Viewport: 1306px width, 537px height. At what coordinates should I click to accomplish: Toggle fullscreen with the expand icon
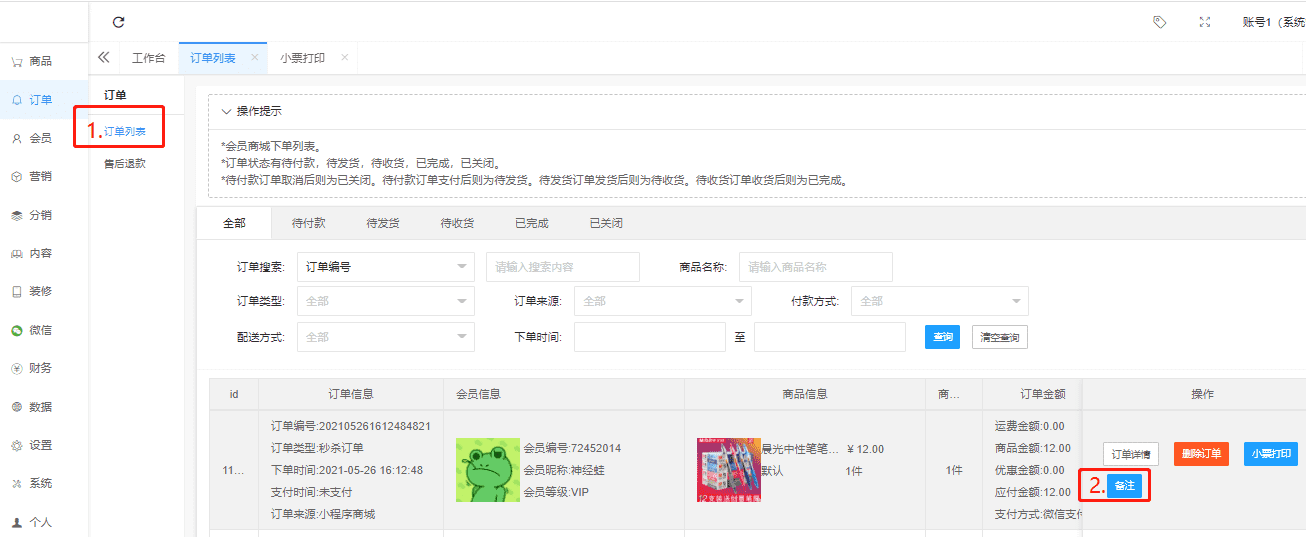pyautogui.click(x=1205, y=22)
